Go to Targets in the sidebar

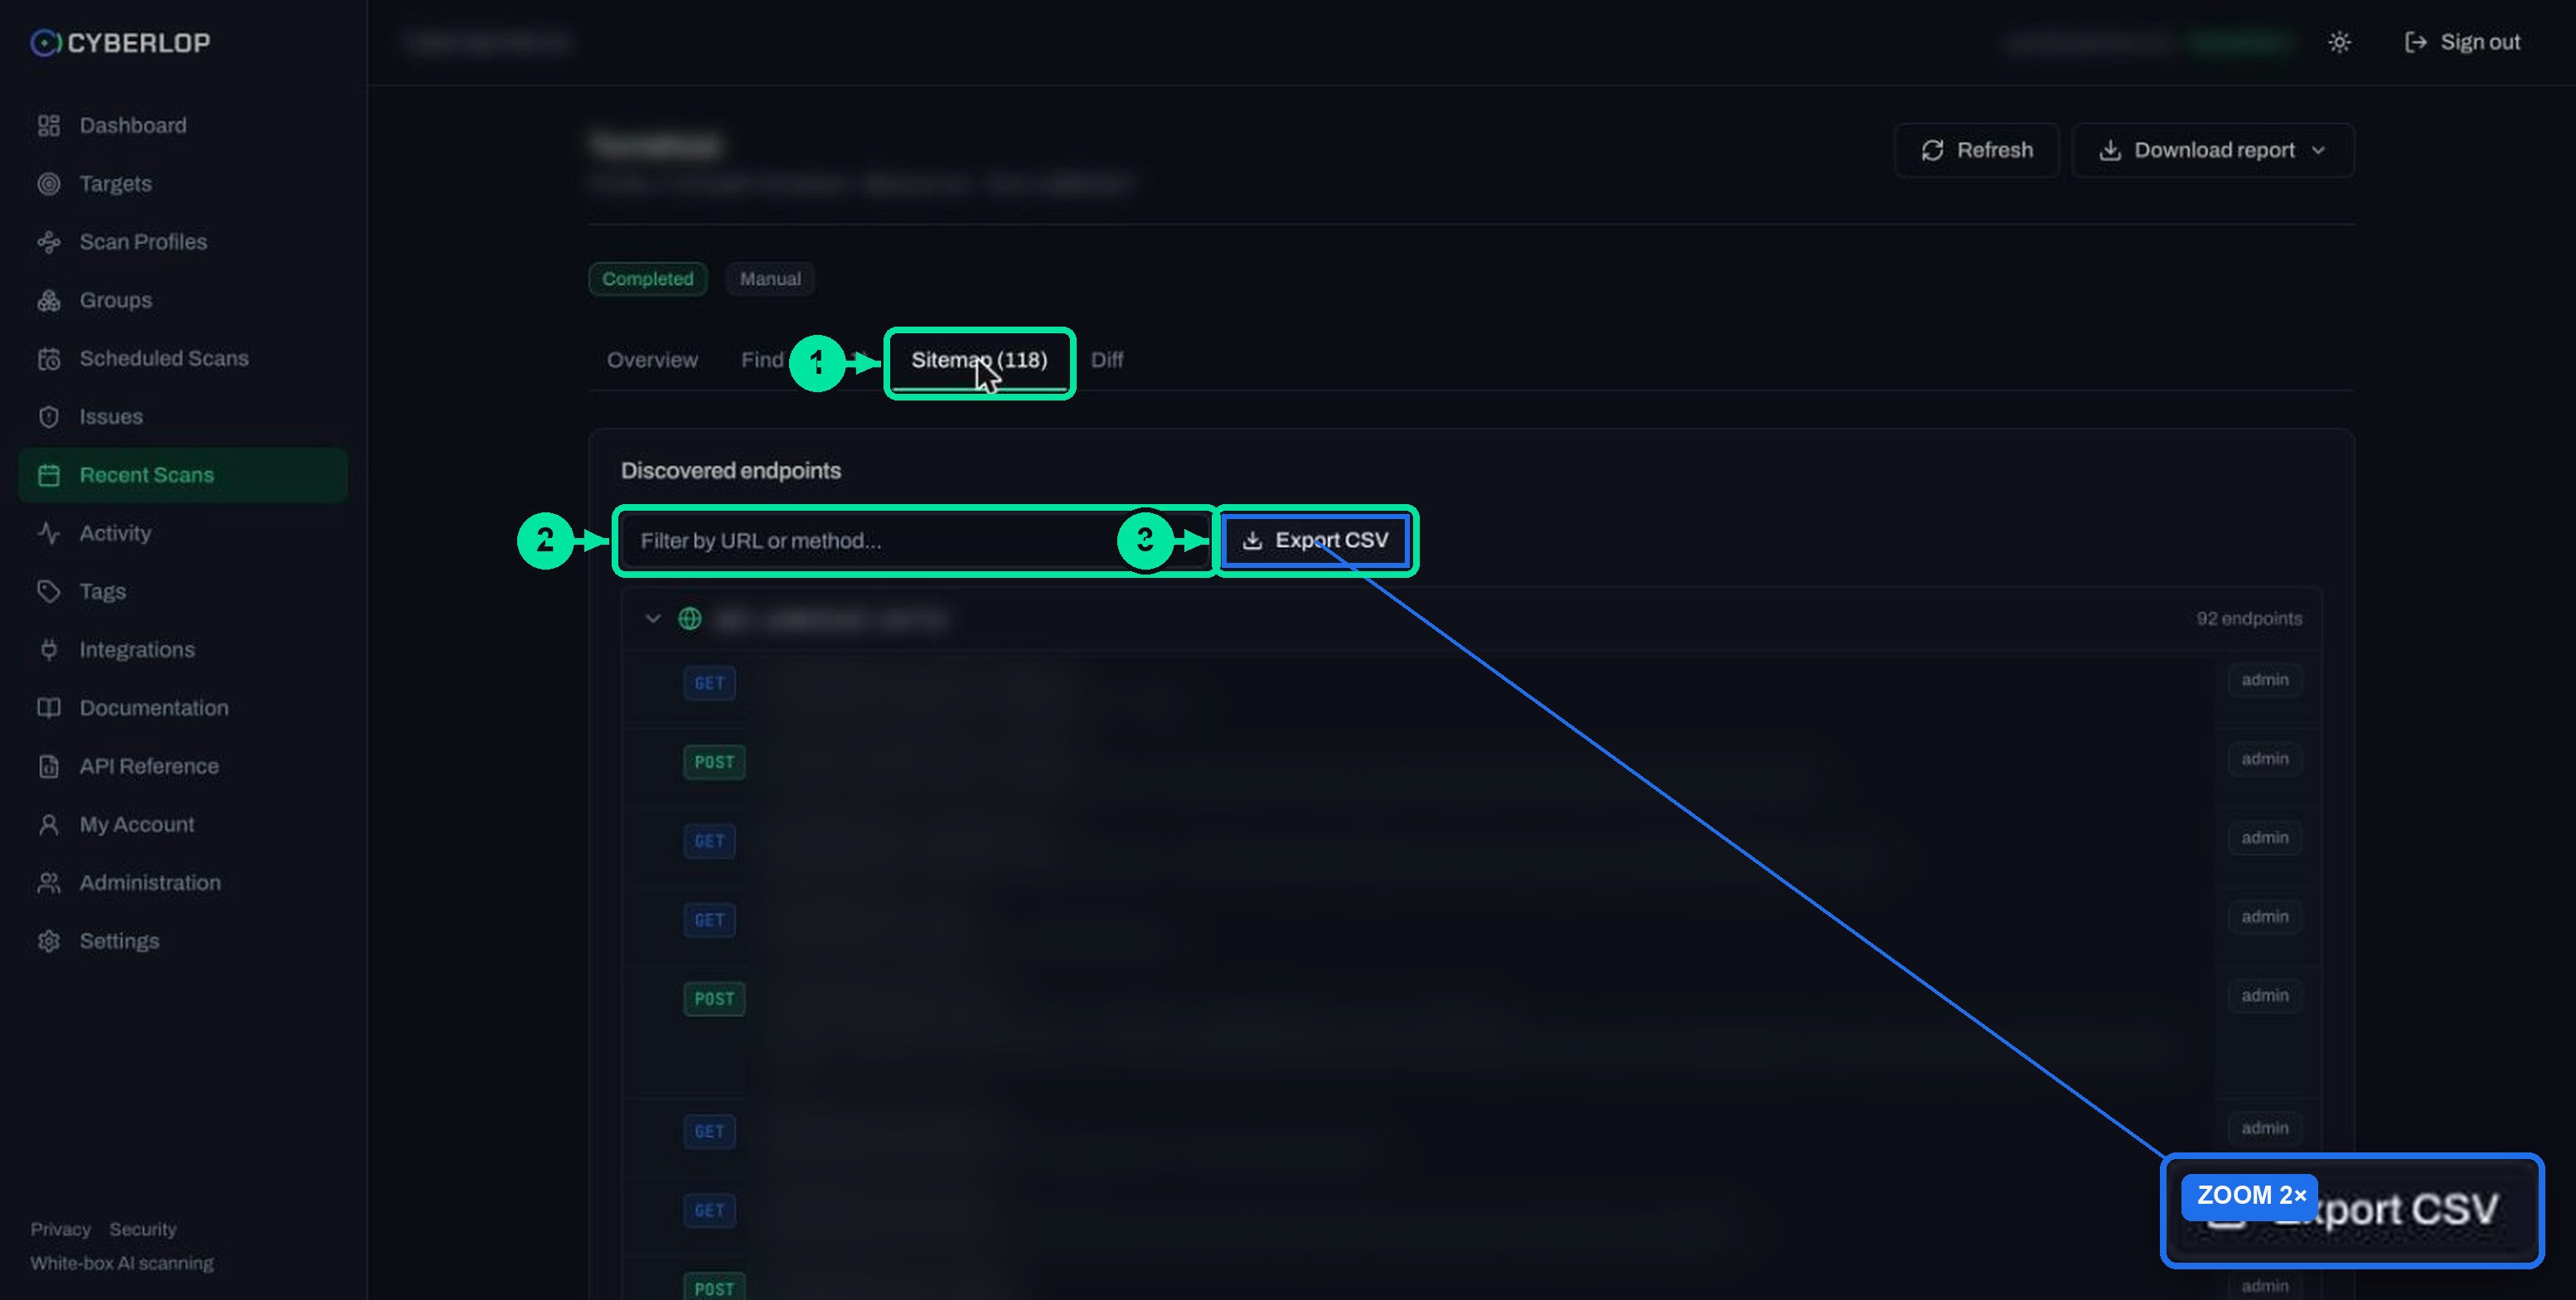(x=182, y=183)
